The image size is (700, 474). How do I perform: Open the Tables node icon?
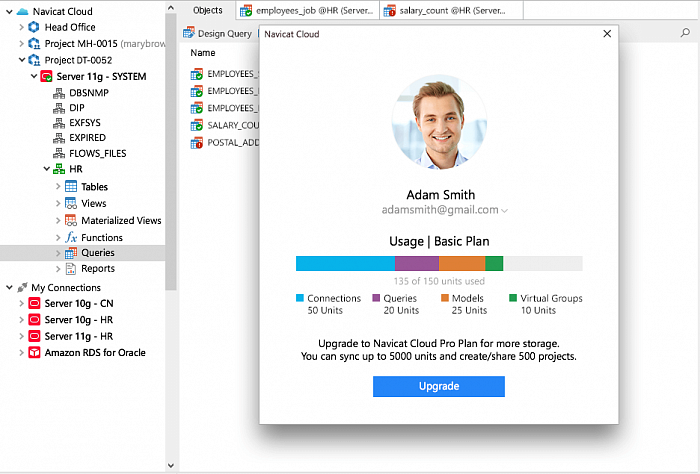(x=71, y=187)
